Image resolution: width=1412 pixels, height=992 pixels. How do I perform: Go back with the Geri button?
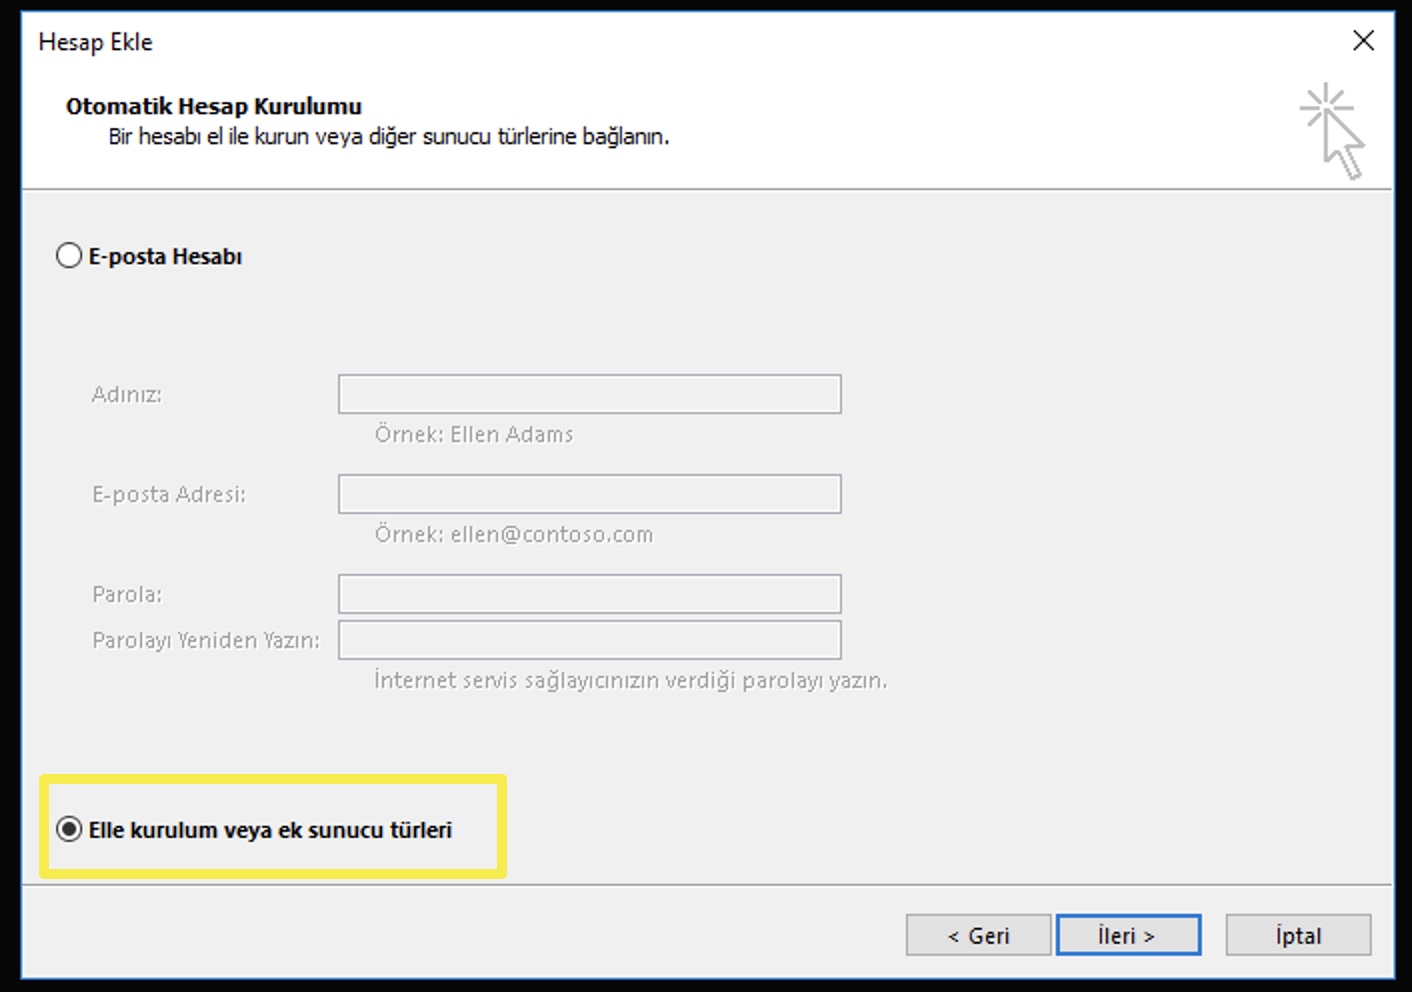pyautogui.click(x=978, y=935)
